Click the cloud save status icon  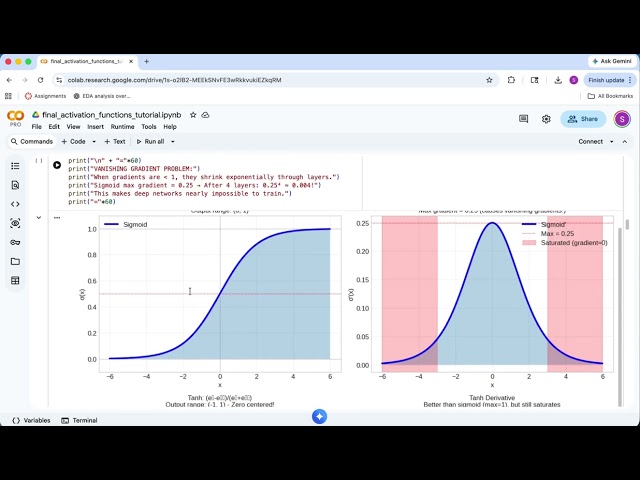coord(205,115)
